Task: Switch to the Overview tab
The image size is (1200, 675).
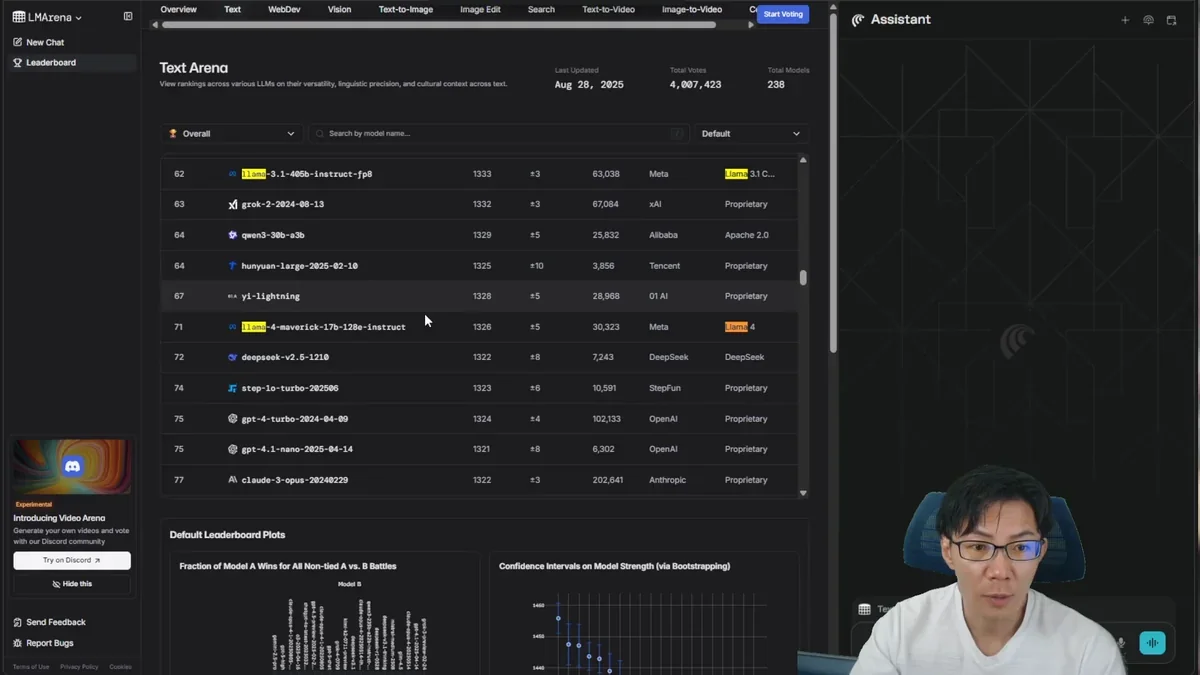Action: pos(179,10)
